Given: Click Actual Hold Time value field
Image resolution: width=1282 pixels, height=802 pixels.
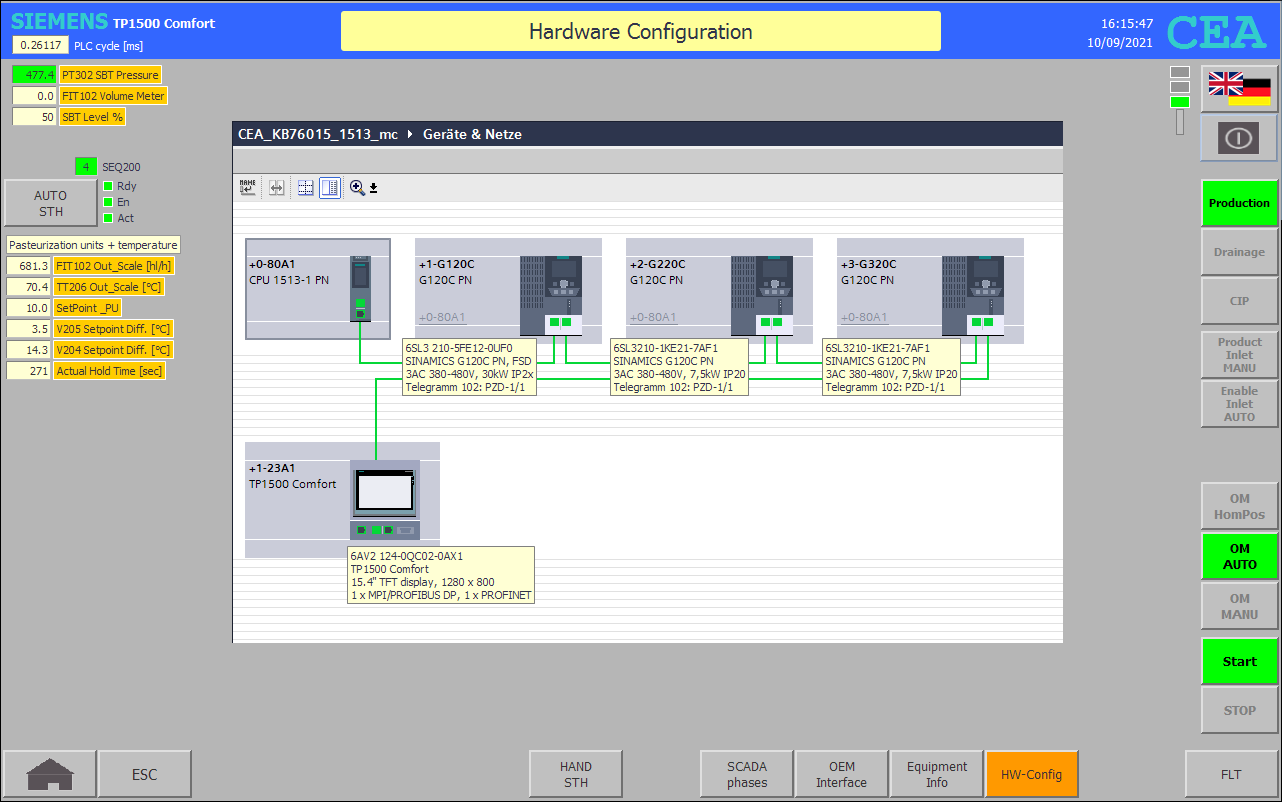Looking at the screenshot, I should tap(28, 371).
